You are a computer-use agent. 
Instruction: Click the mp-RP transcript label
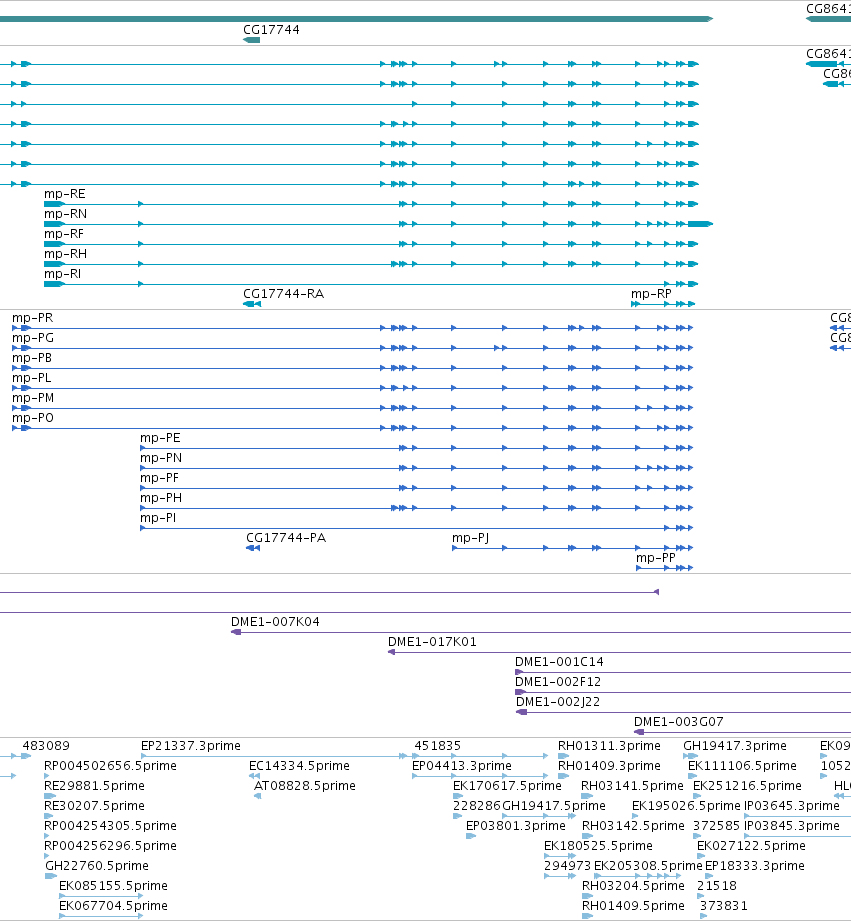pos(651,294)
